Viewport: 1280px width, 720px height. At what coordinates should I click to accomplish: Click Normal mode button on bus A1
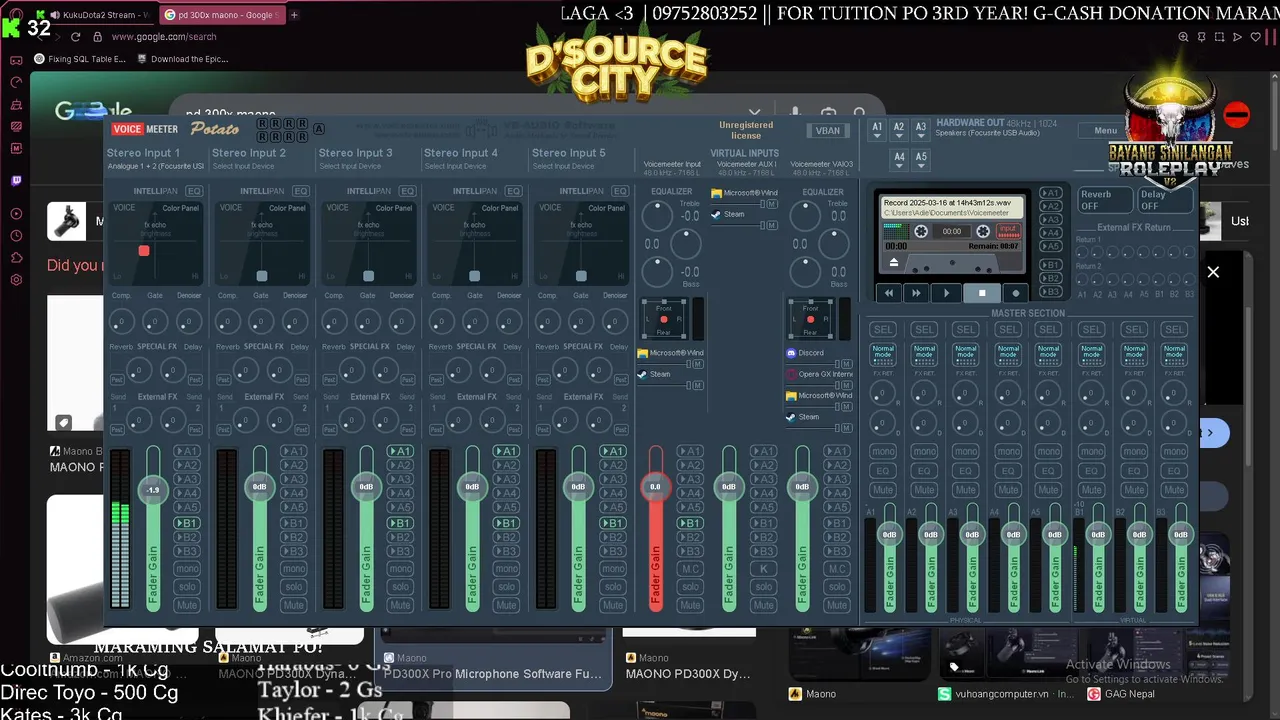tap(883, 354)
